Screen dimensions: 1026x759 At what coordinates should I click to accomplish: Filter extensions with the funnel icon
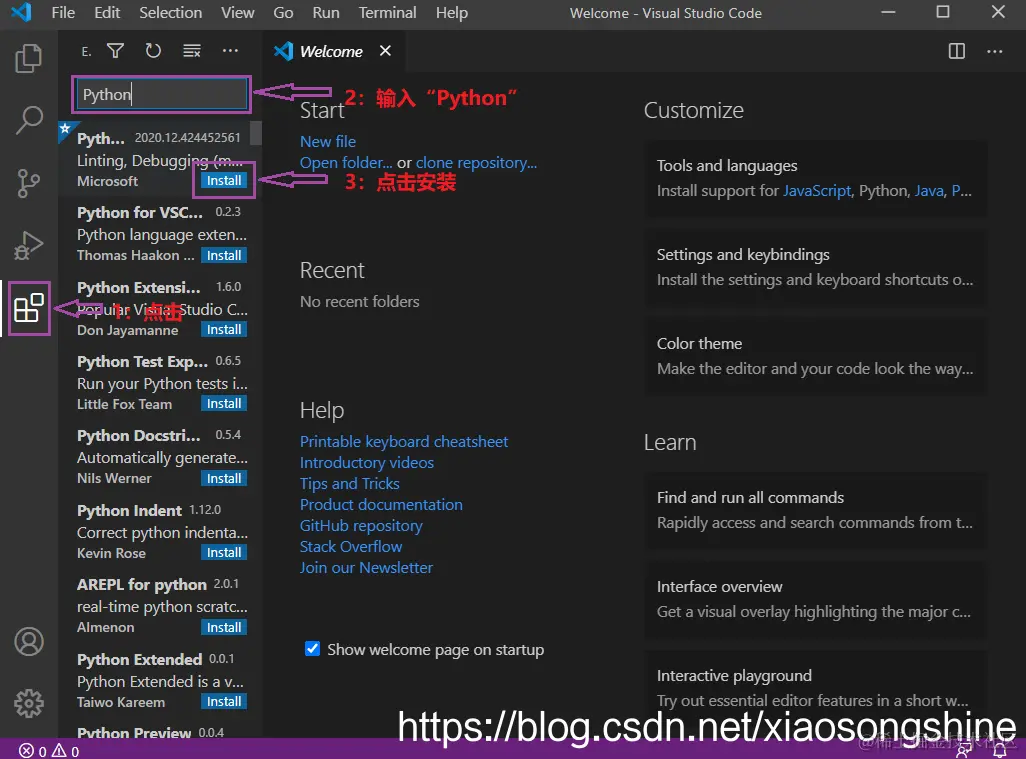click(116, 50)
